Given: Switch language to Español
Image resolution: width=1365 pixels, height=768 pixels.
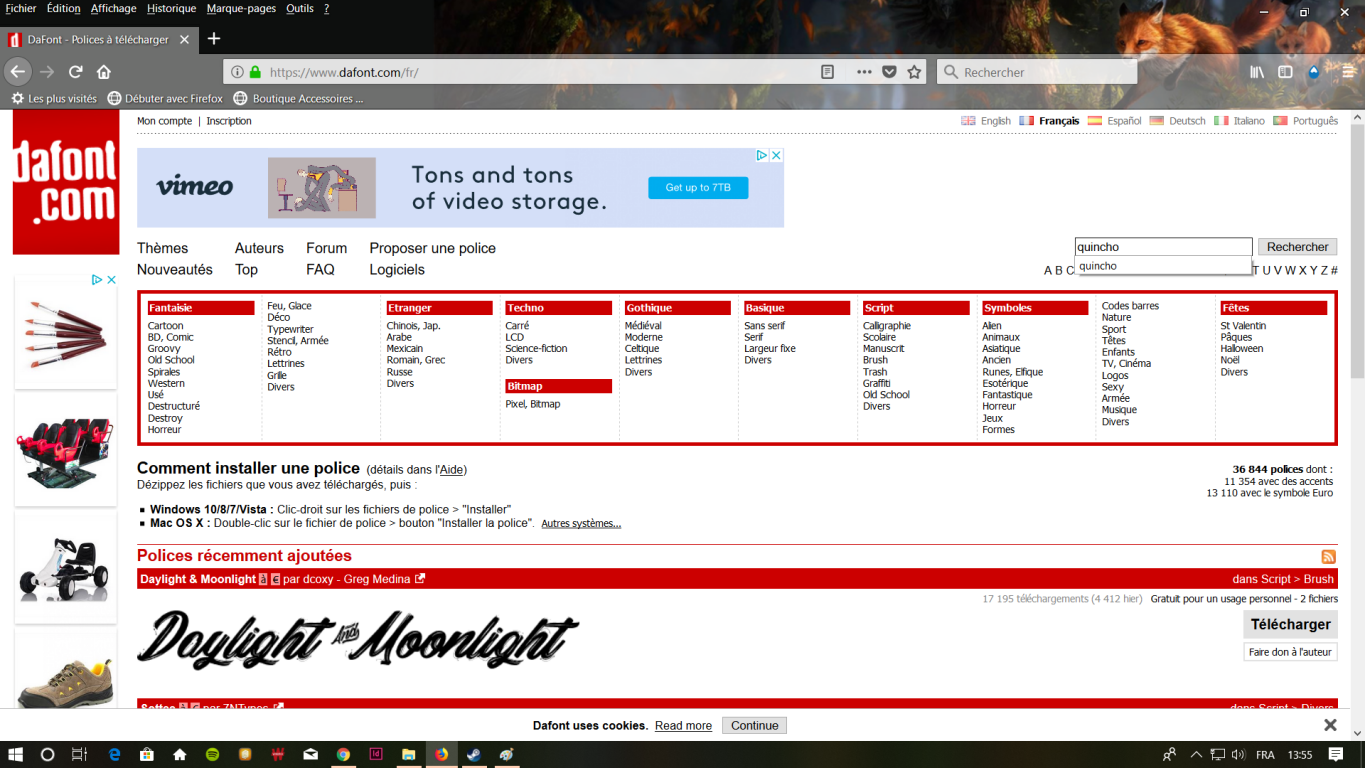Looking at the screenshot, I should click(1114, 121).
